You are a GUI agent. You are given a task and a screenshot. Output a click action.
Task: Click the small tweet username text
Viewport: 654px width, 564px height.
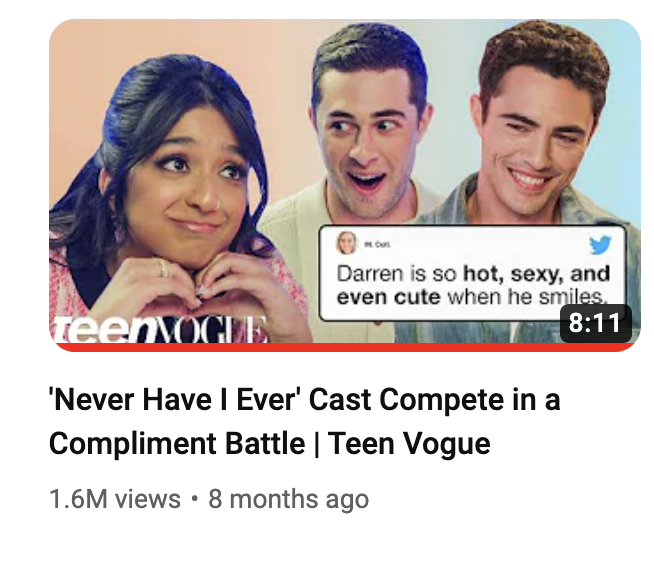[377, 244]
